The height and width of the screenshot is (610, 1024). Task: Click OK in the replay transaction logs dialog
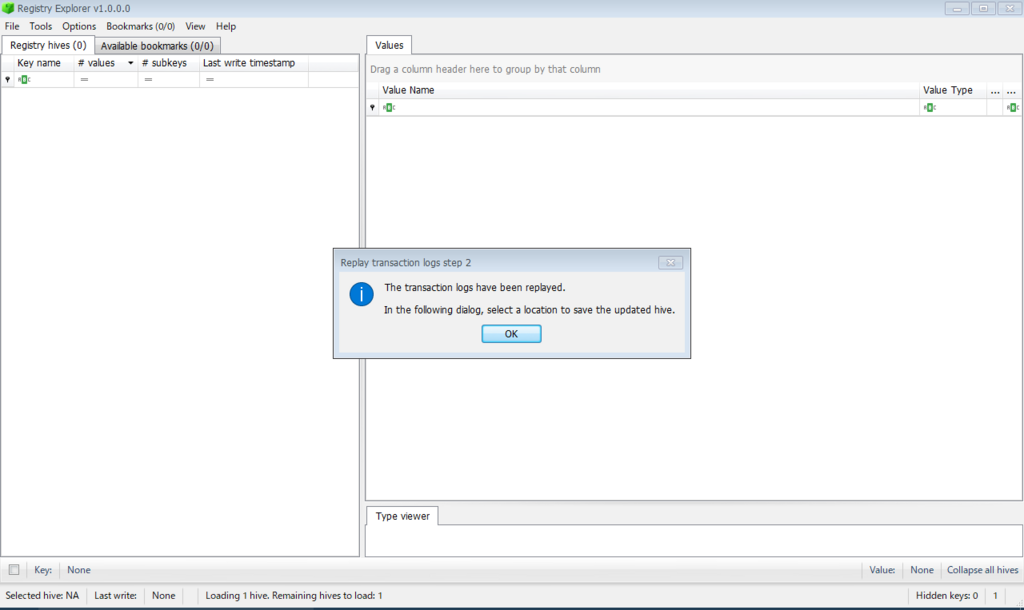(x=511, y=334)
